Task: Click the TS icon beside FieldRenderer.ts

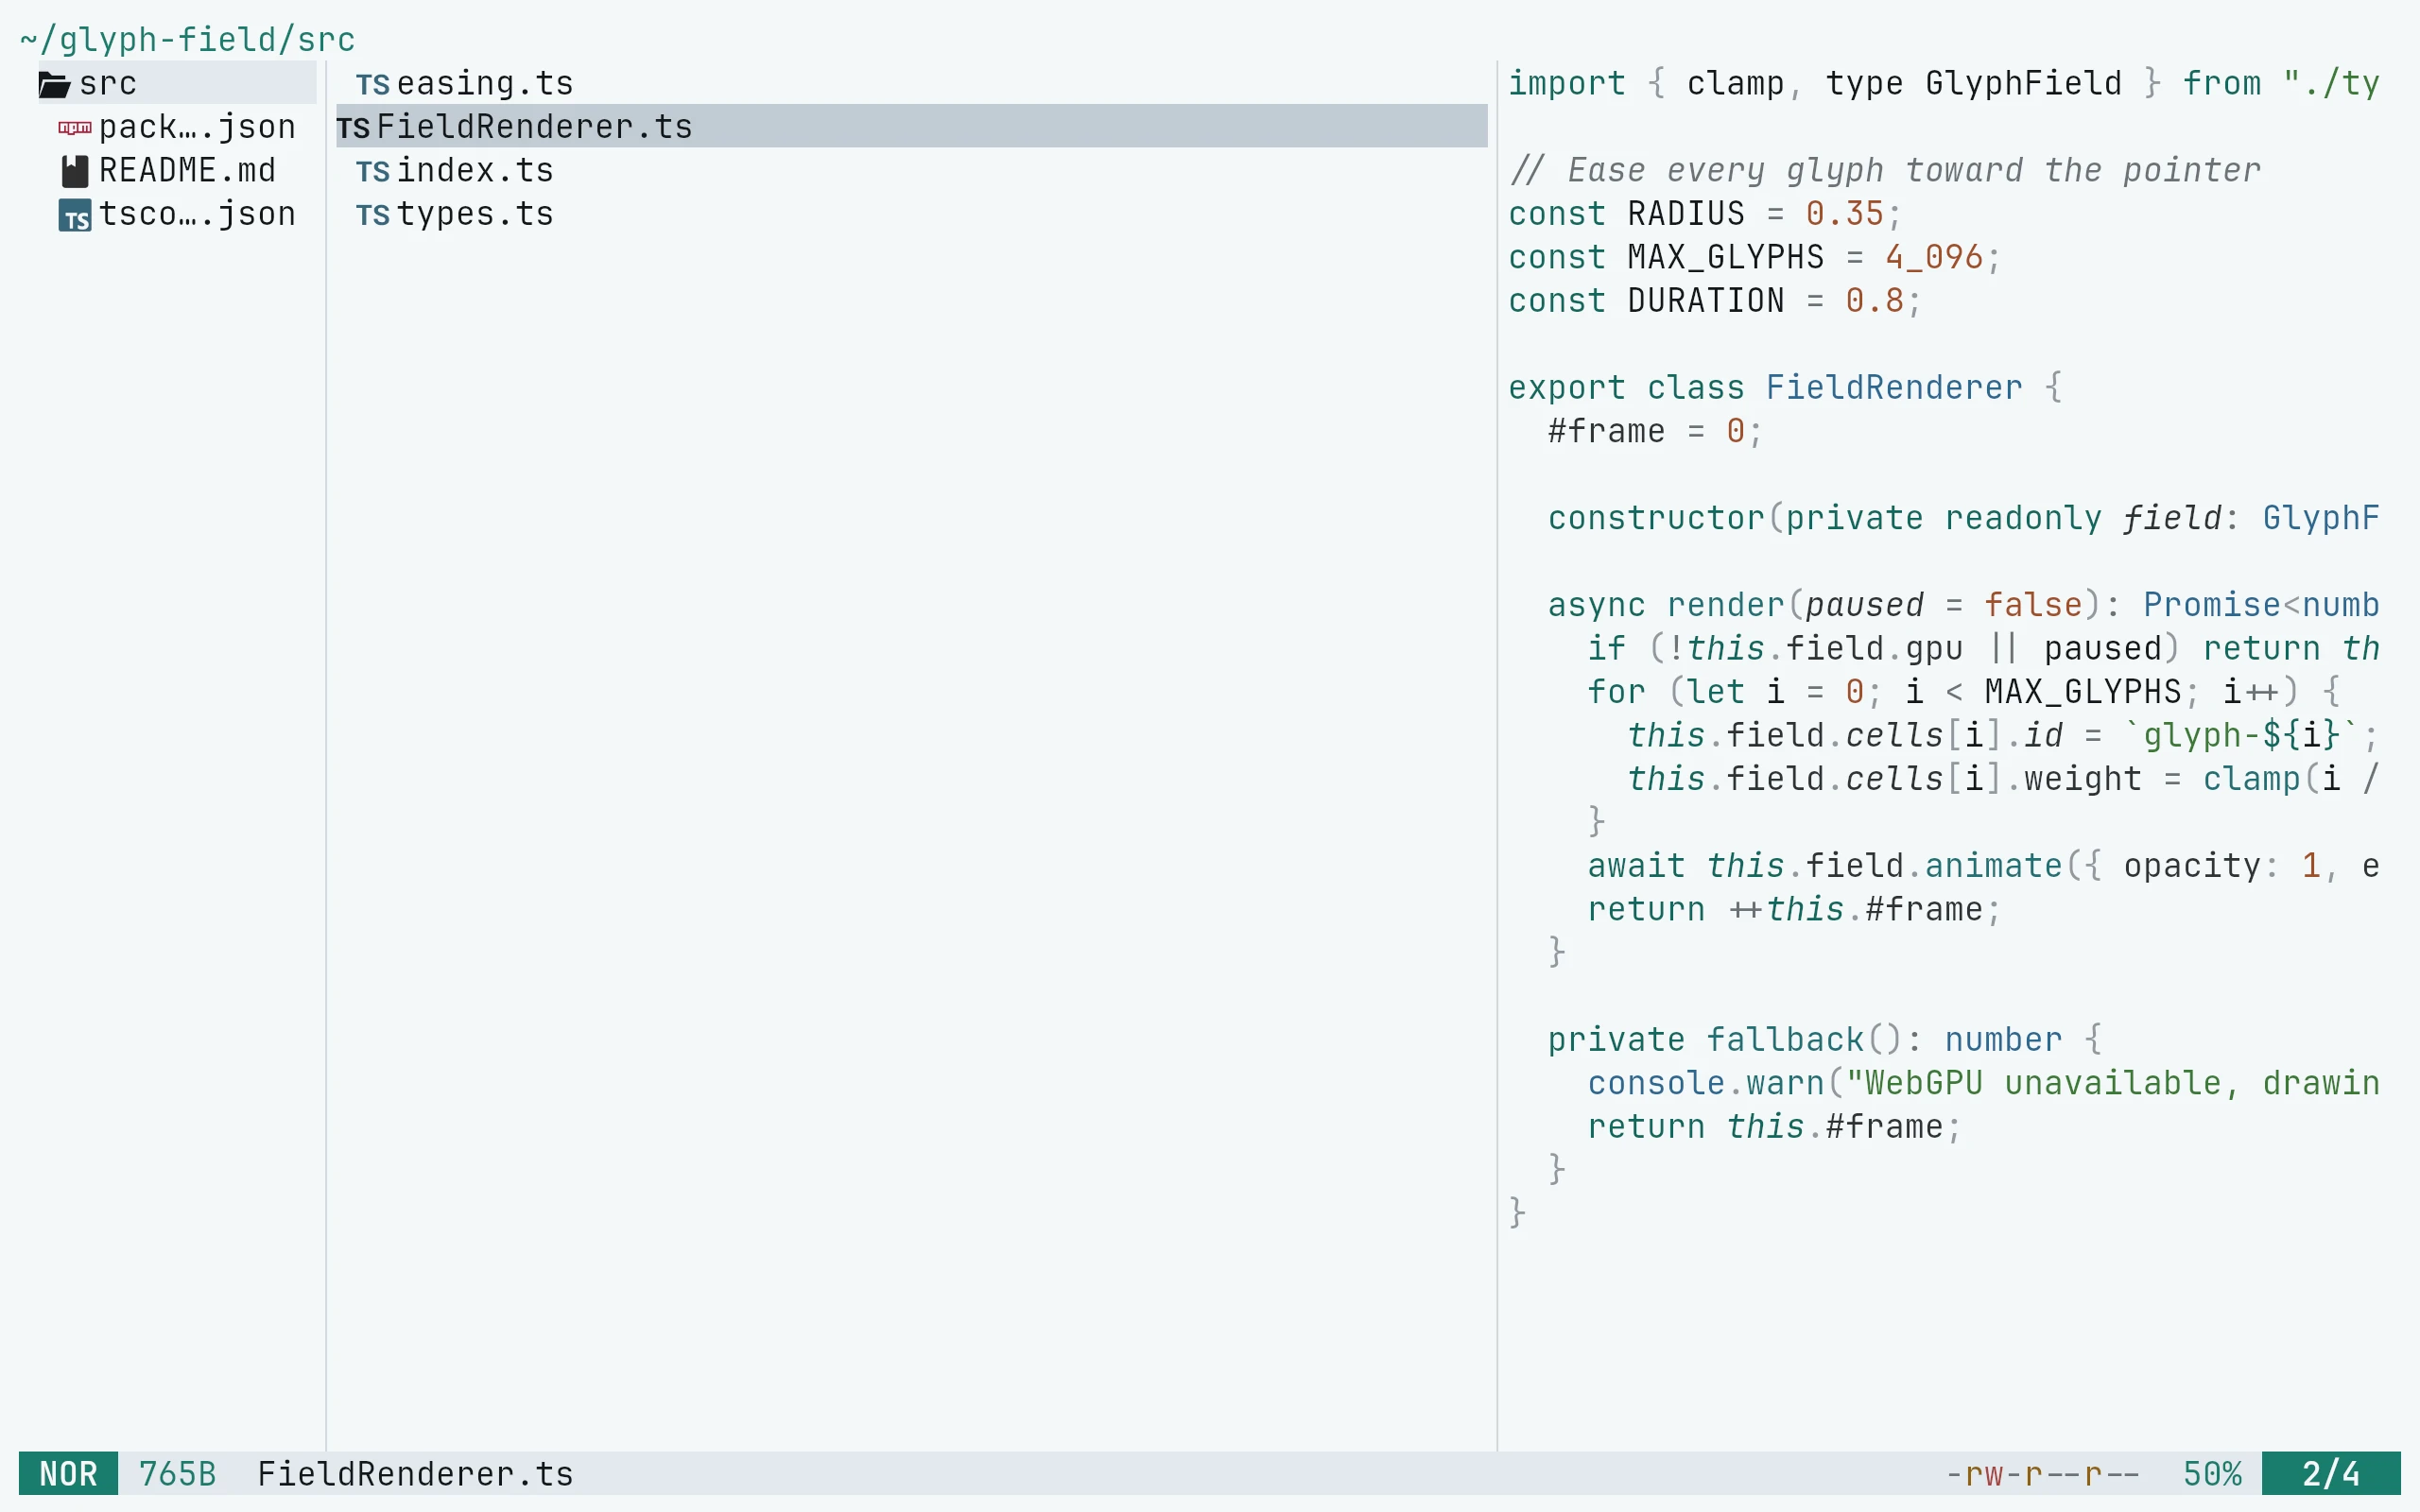Action: tap(353, 128)
